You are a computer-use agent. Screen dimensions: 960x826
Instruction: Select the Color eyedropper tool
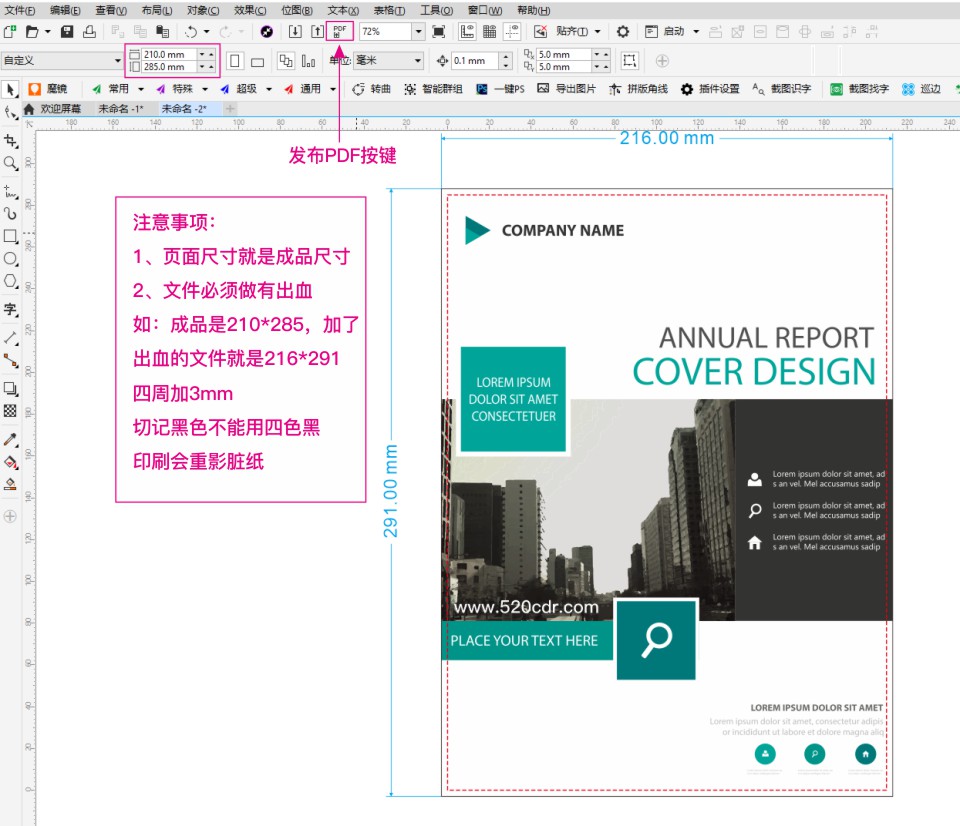pyautogui.click(x=10, y=439)
